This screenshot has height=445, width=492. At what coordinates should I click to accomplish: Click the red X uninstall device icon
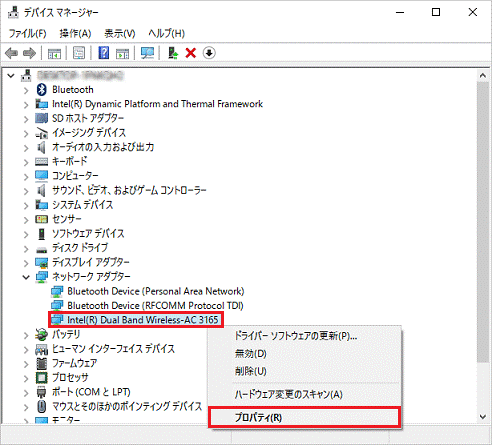pos(191,53)
